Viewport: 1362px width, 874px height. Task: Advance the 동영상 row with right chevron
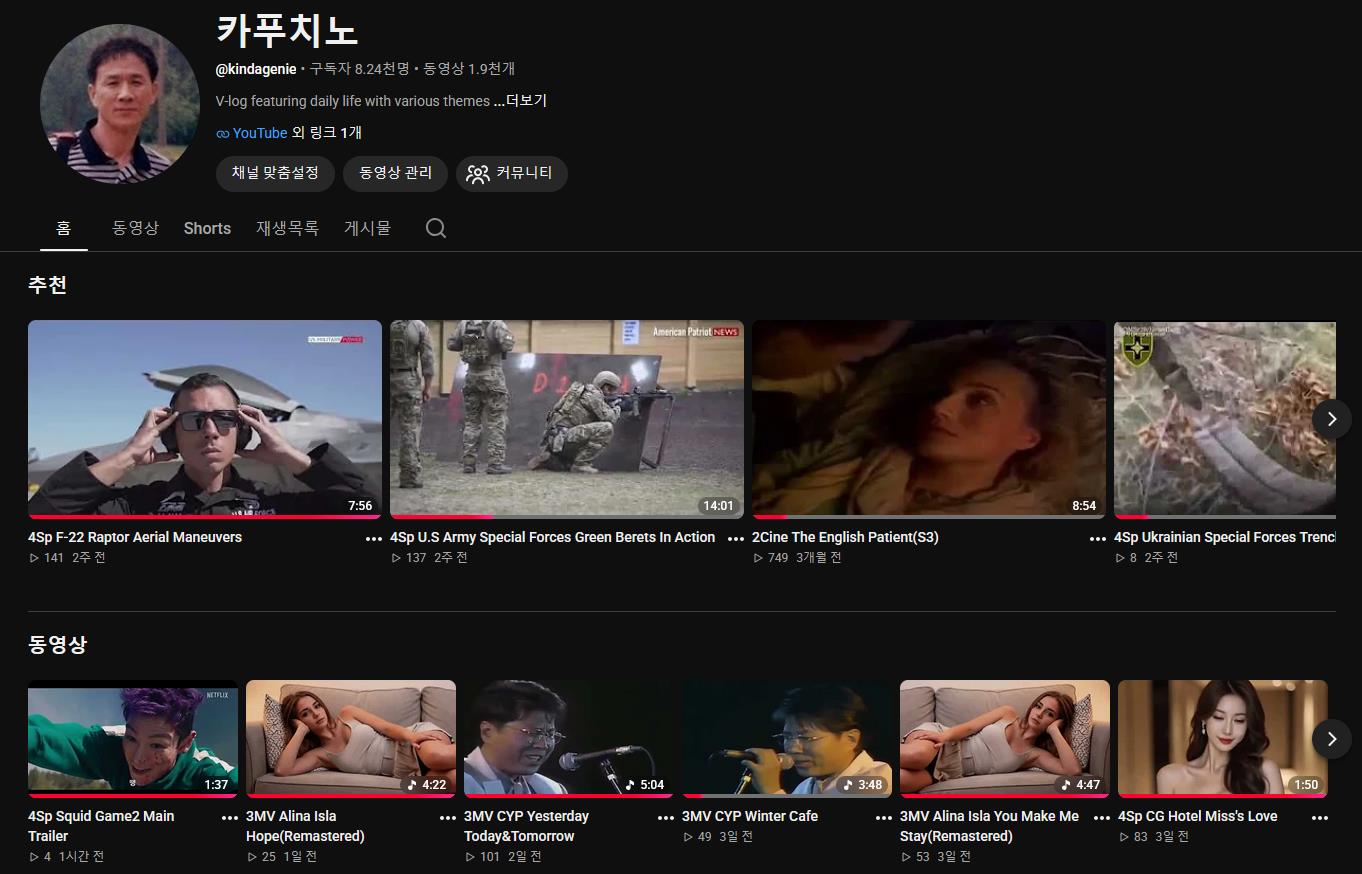pos(1331,739)
